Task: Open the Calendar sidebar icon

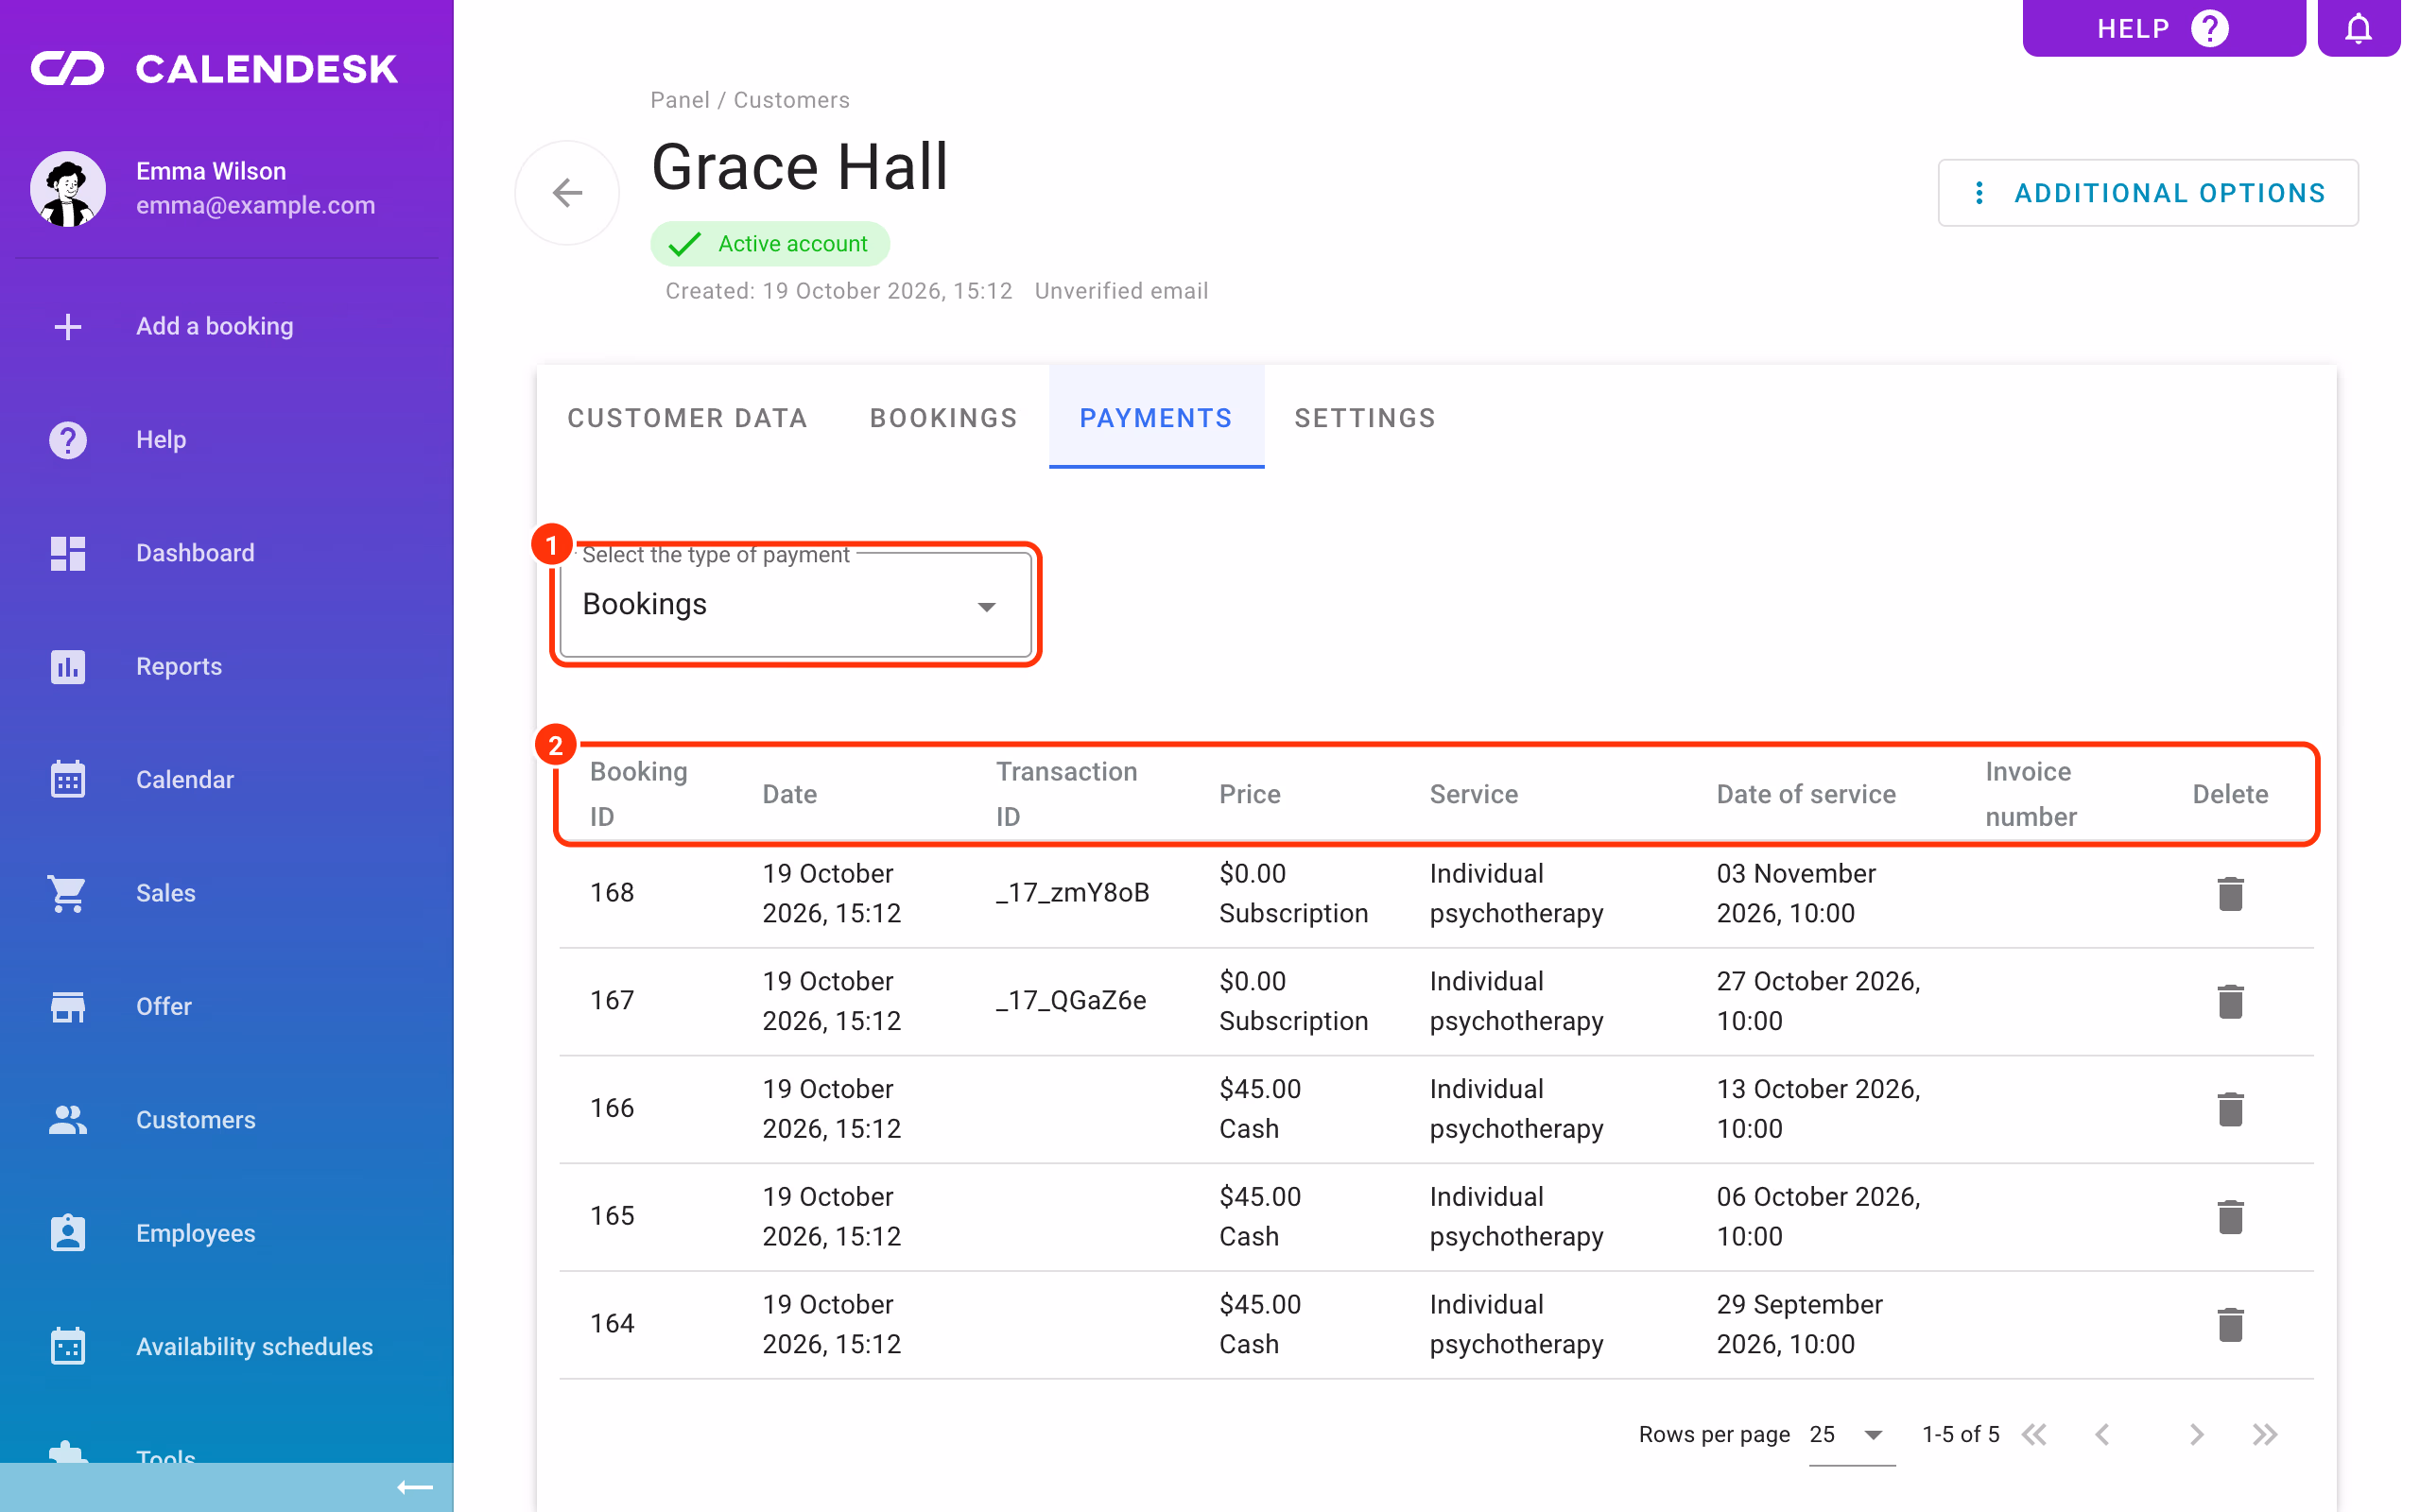Action: point(68,780)
